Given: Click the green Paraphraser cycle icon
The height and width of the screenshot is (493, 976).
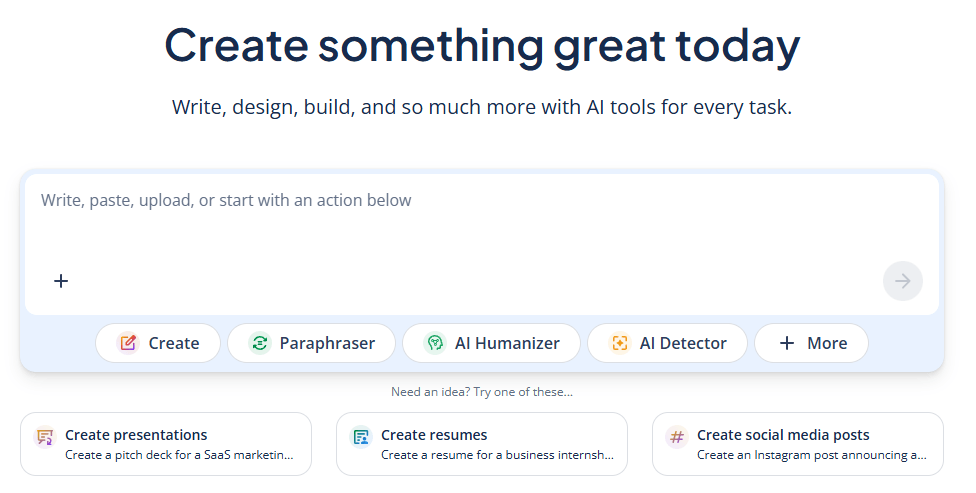Looking at the screenshot, I should [x=259, y=343].
